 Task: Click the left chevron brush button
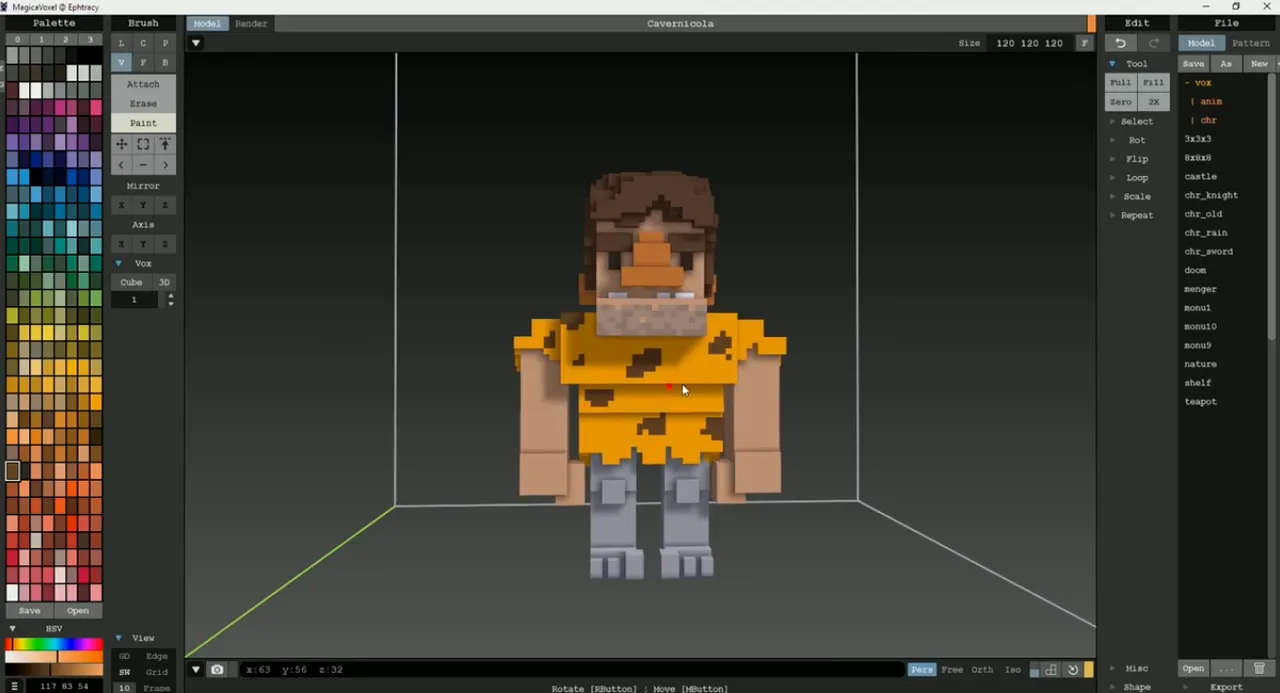click(121, 165)
